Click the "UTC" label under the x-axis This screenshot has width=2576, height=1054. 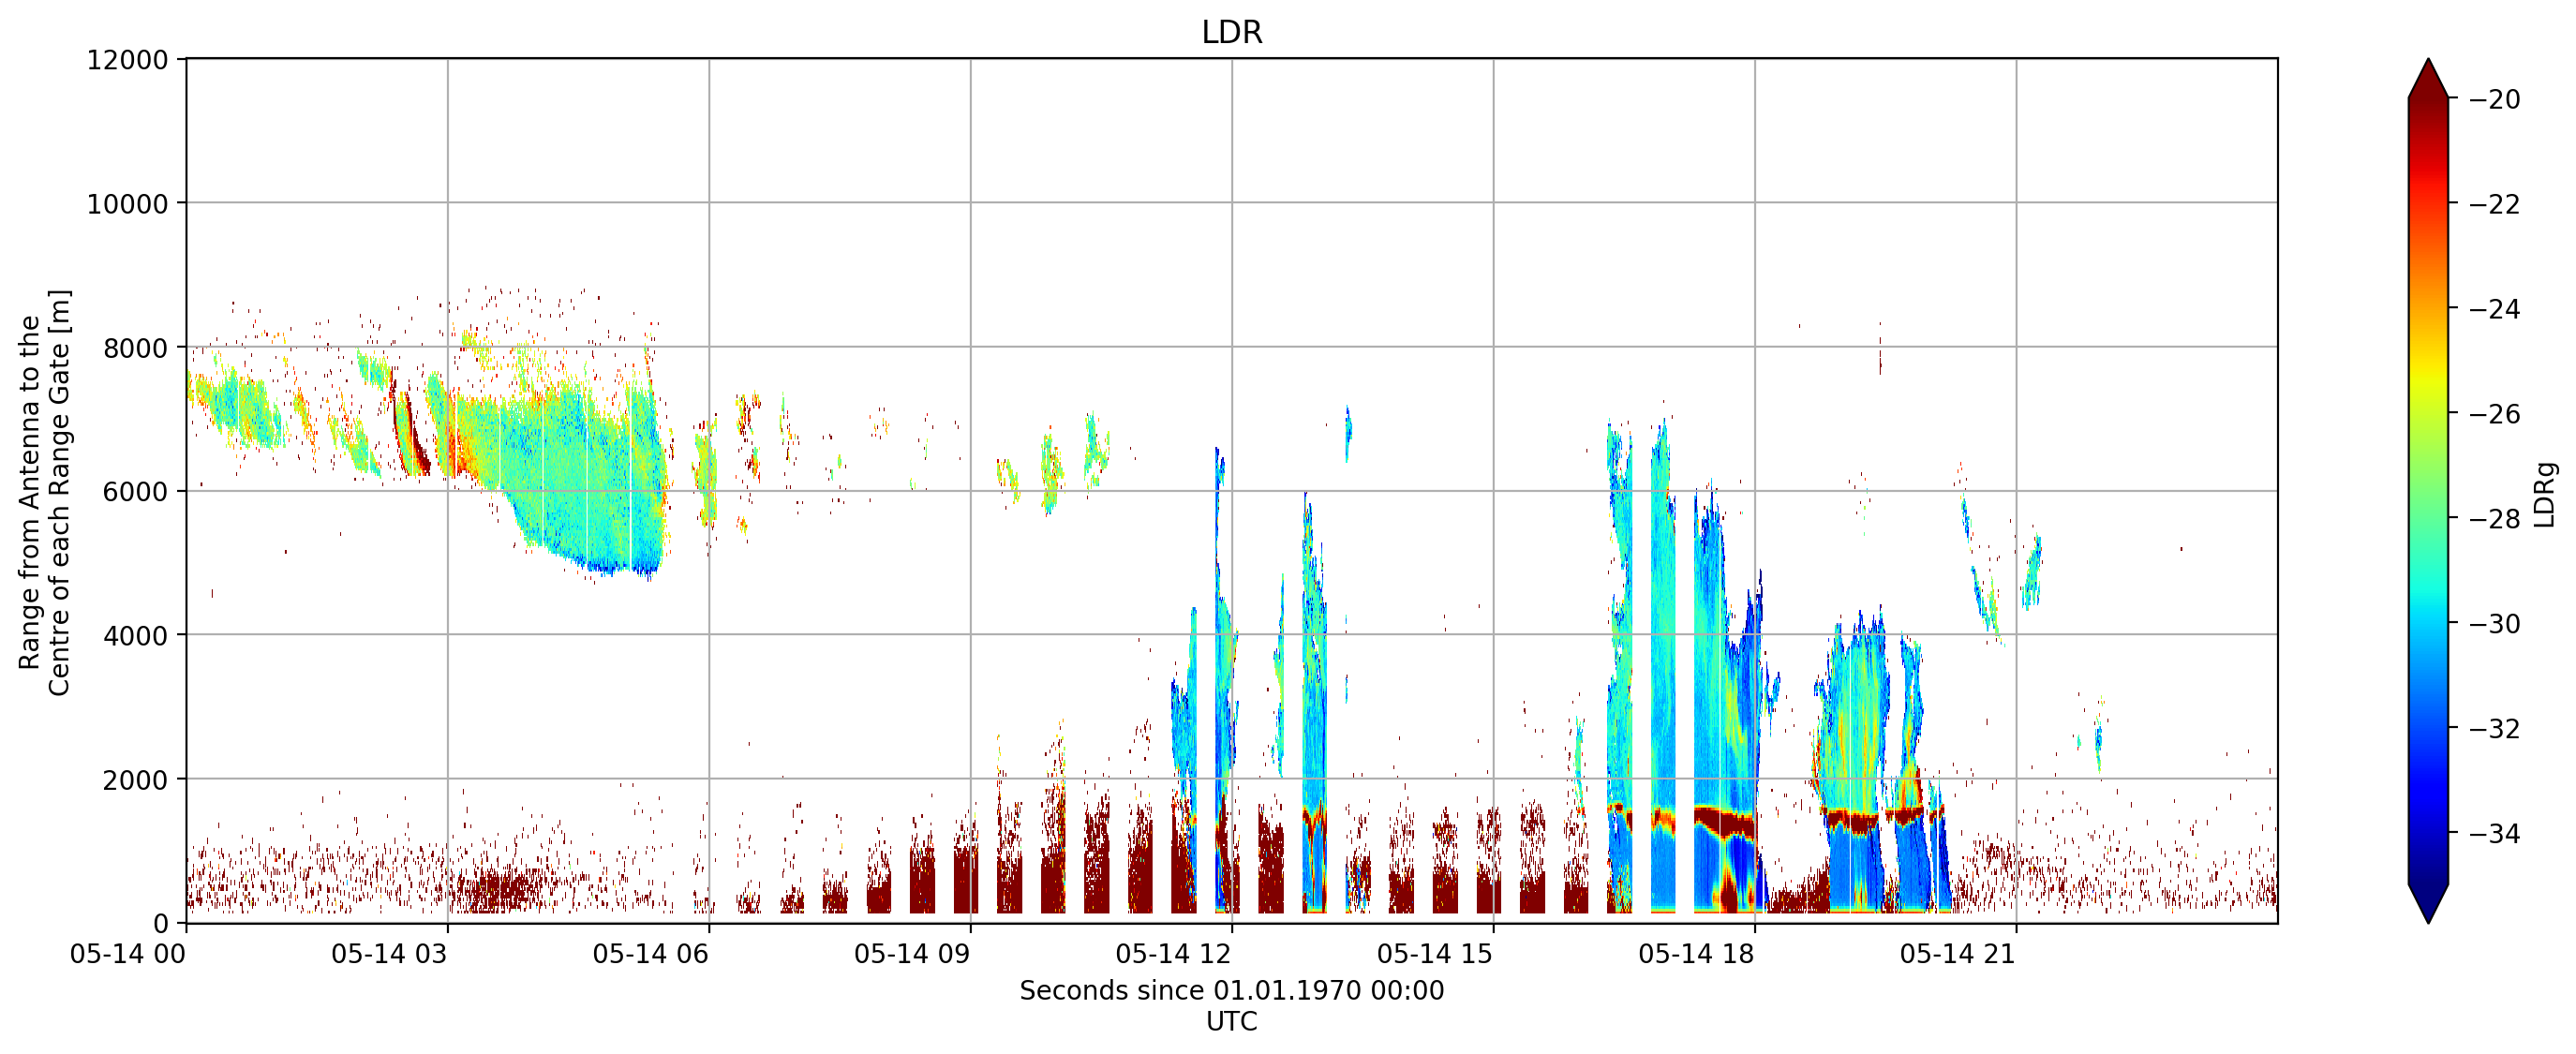1231,1022
